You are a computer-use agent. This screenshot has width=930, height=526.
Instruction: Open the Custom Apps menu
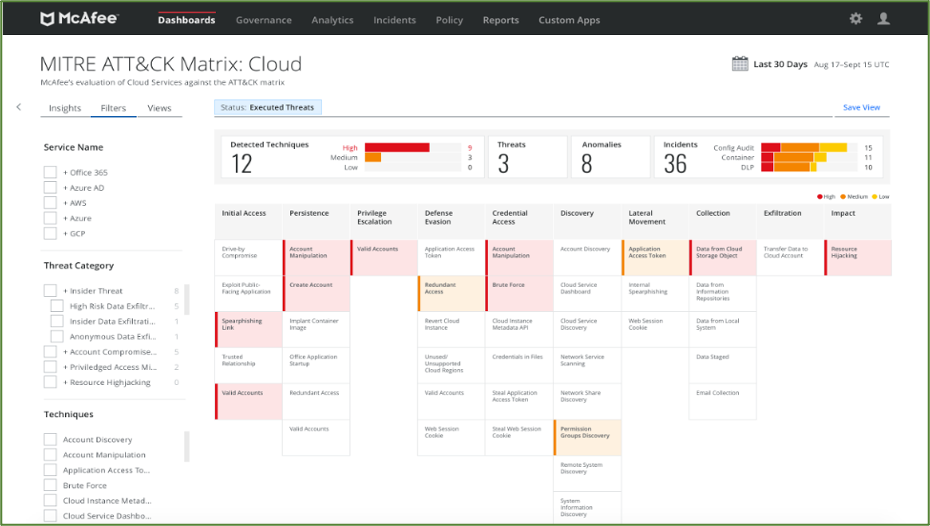(x=569, y=20)
